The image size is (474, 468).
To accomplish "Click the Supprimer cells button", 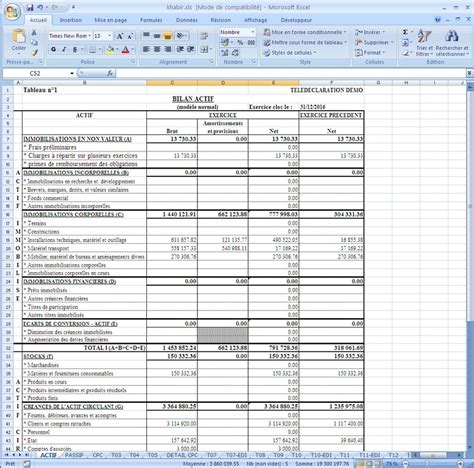I will click(x=374, y=42).
